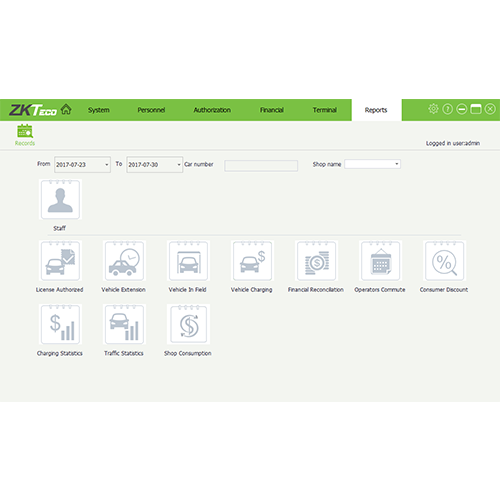Open the Shop Consumption report
Image resolution: width=500 pixels, height=500 pixels.
(188, 324)
